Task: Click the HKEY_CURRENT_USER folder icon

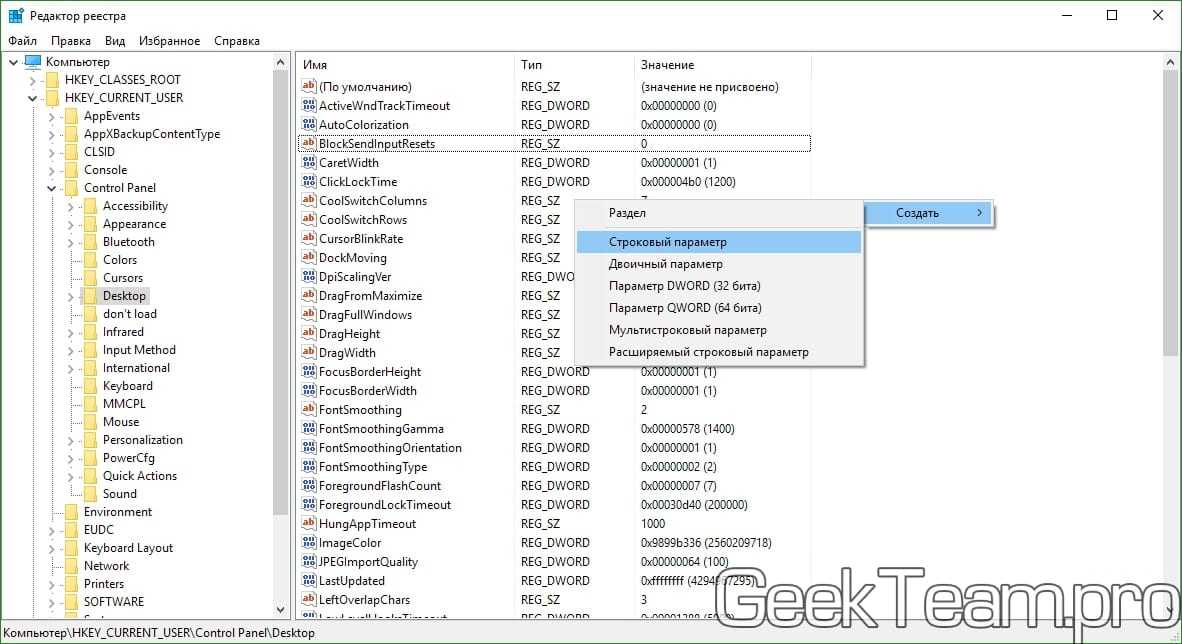Action: [x=52, y=97]
